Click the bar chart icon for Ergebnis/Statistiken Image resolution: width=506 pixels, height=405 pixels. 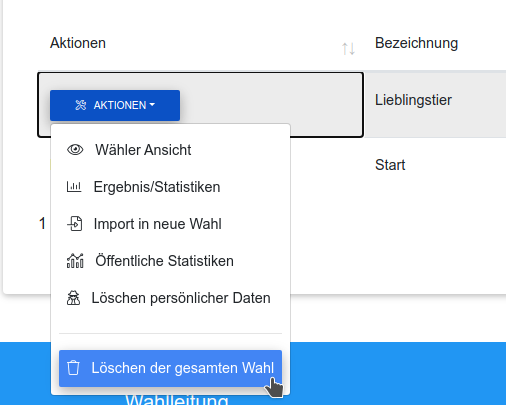(x=74, y=187)
